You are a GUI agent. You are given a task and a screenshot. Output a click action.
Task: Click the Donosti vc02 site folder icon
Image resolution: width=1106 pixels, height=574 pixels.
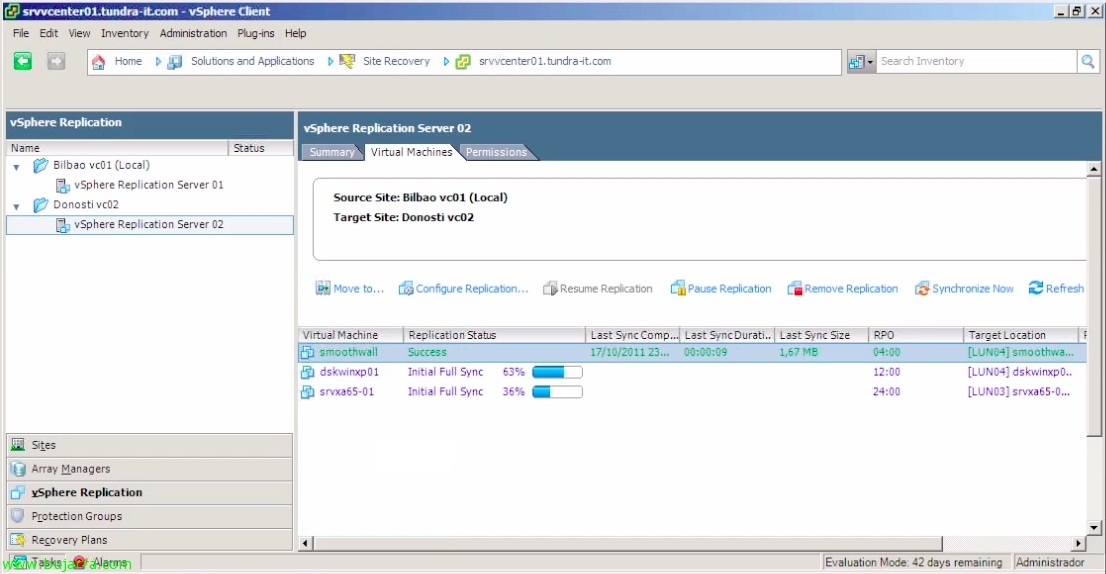(40, 204)
